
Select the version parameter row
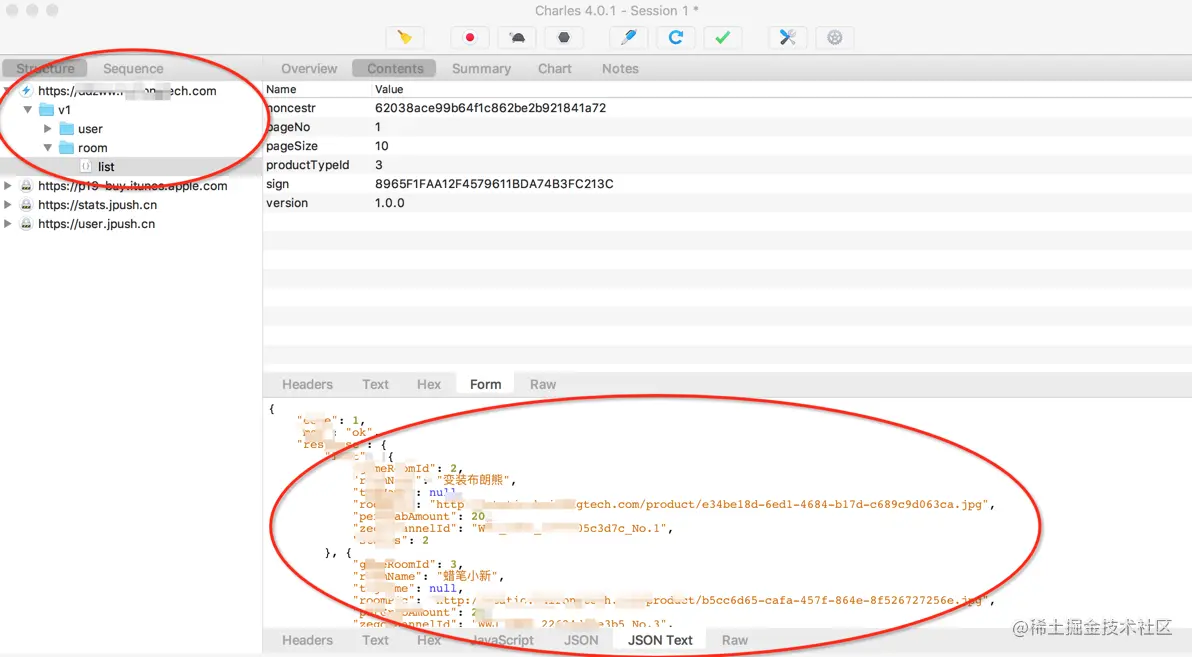[x=727, y=203]
